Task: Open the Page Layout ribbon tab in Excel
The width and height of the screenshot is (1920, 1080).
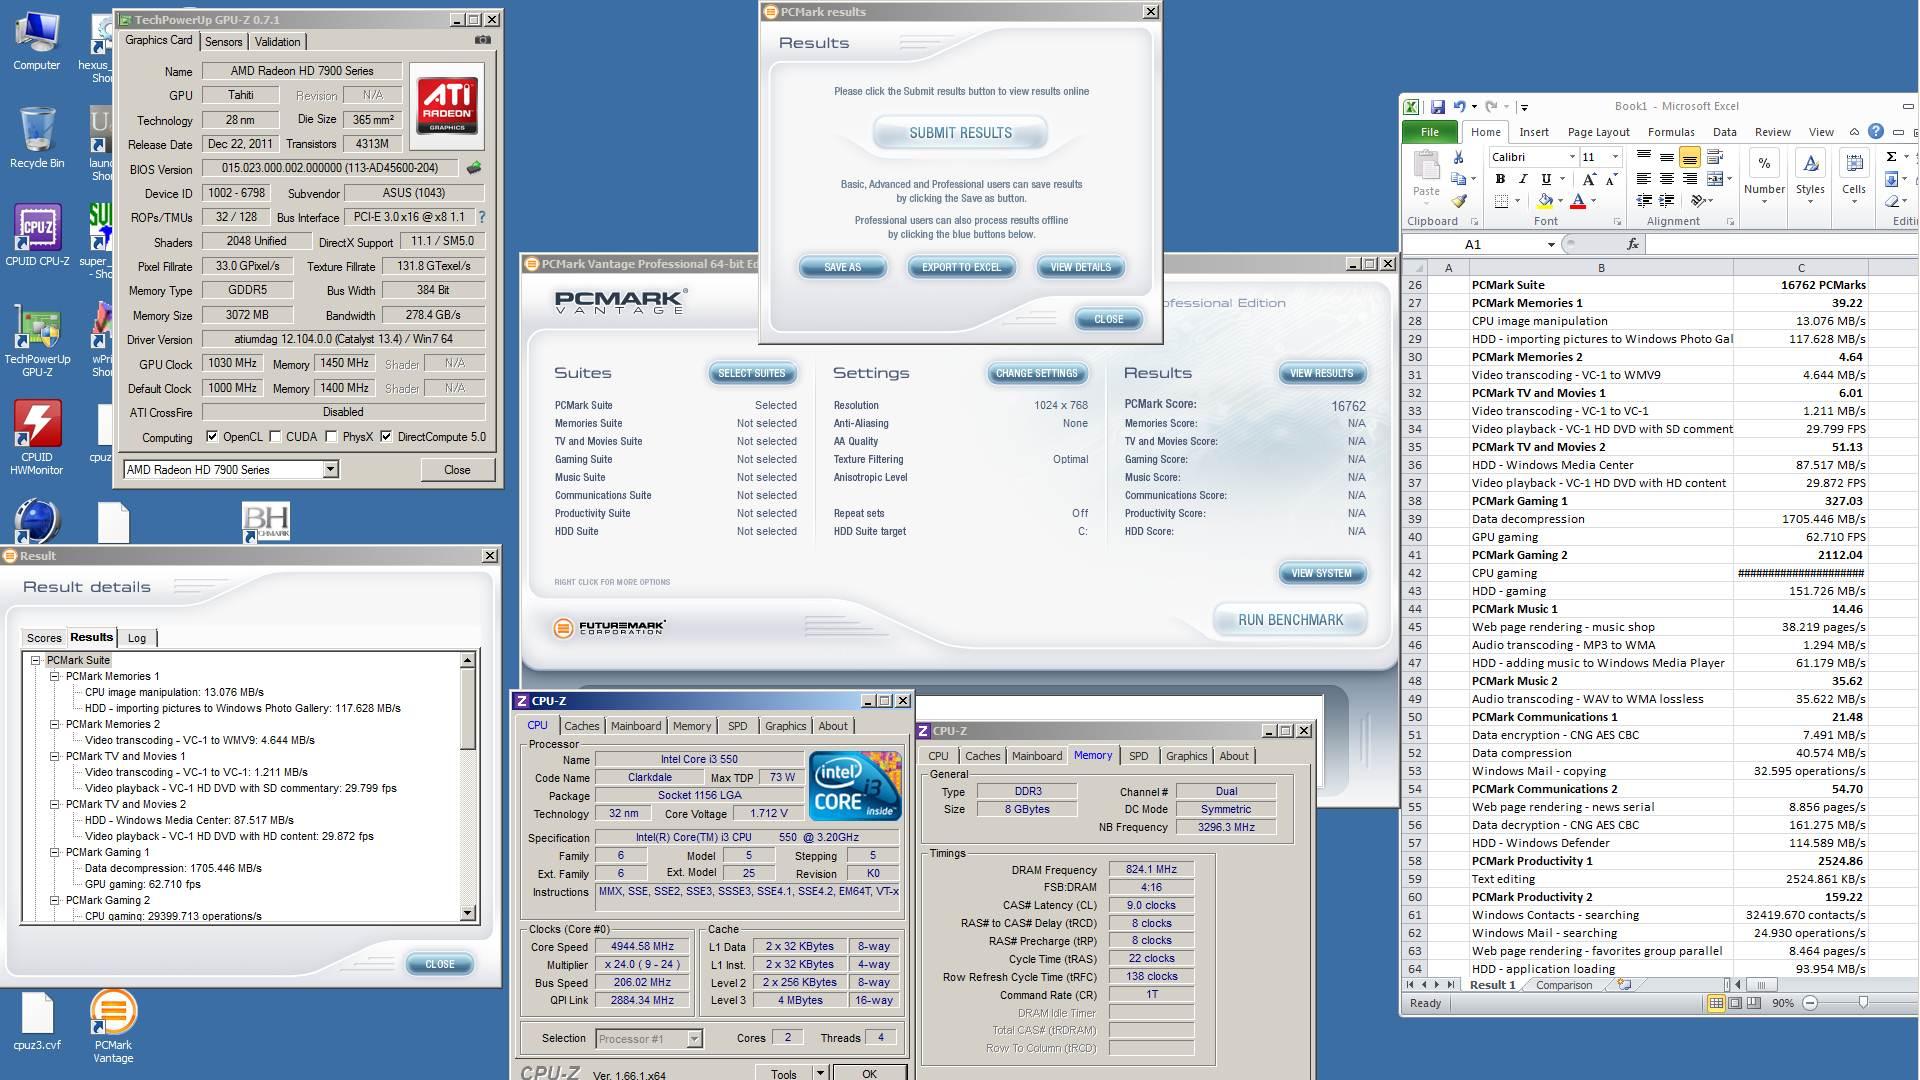Action: tap(1598, 132)
